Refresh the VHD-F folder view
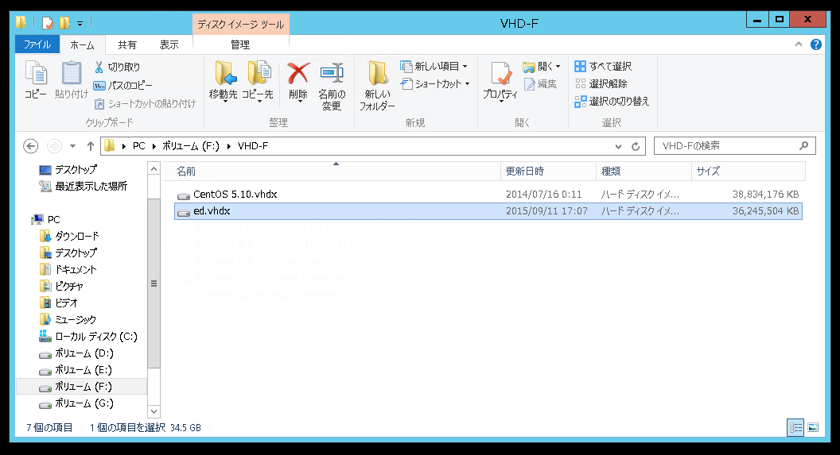Image resolution: width=840 pixels, height=455 pixels. point(635,146)
